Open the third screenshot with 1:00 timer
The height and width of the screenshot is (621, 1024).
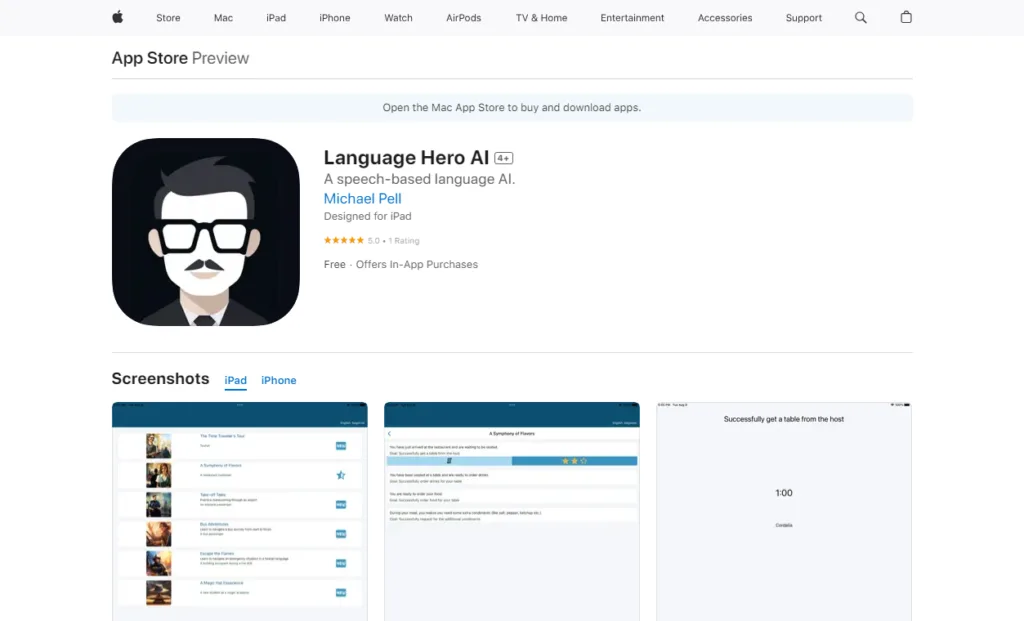point(784,511)
